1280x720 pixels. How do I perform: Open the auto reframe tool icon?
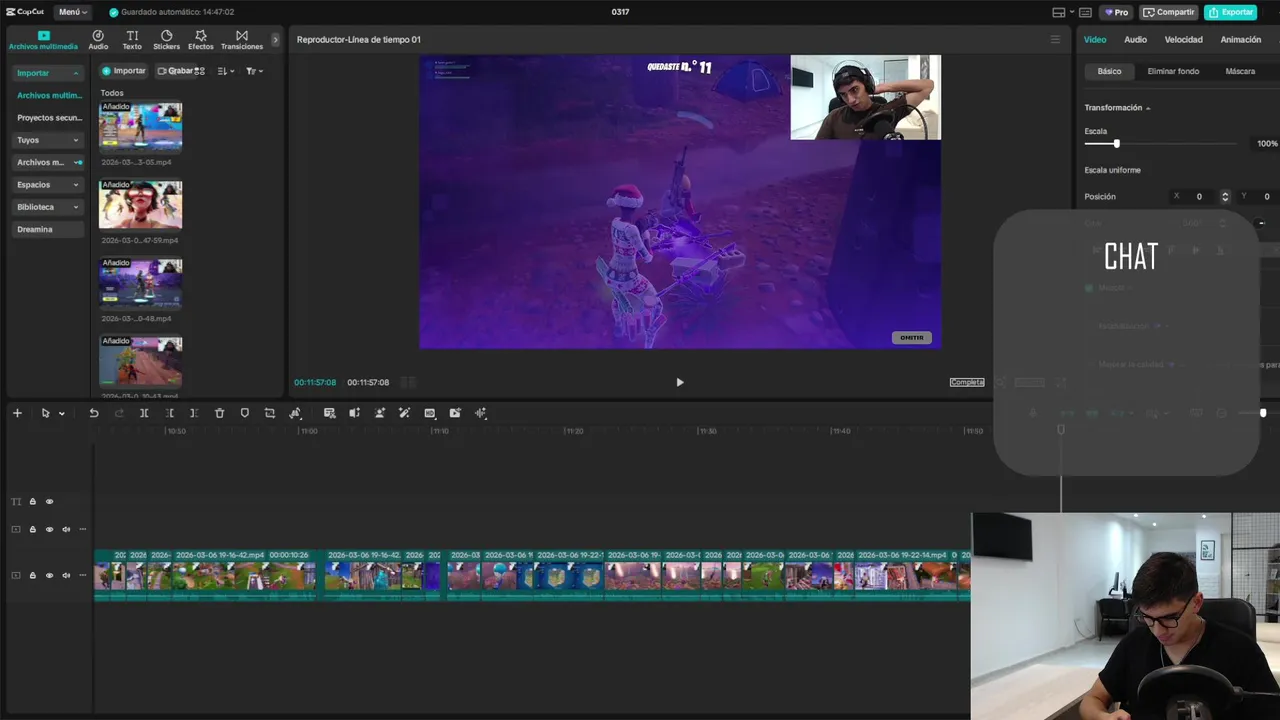[295, 413]
